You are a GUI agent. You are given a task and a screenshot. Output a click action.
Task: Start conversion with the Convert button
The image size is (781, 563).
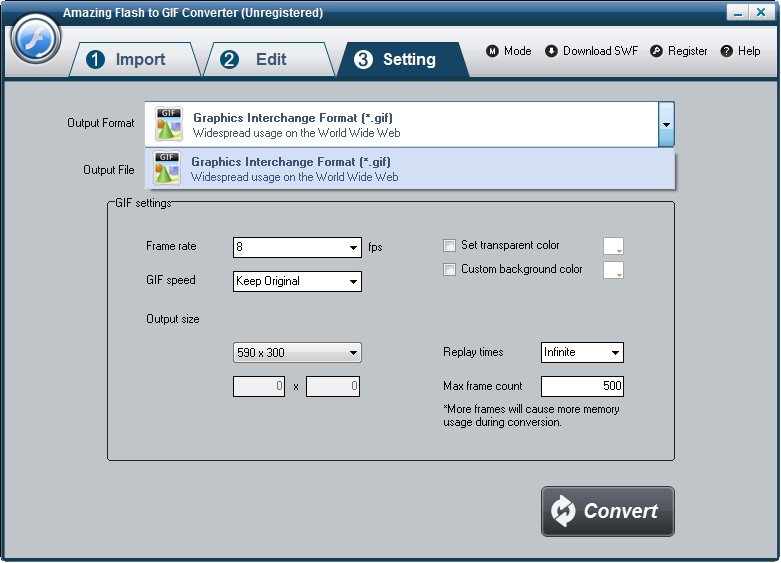tap(608, 512)
